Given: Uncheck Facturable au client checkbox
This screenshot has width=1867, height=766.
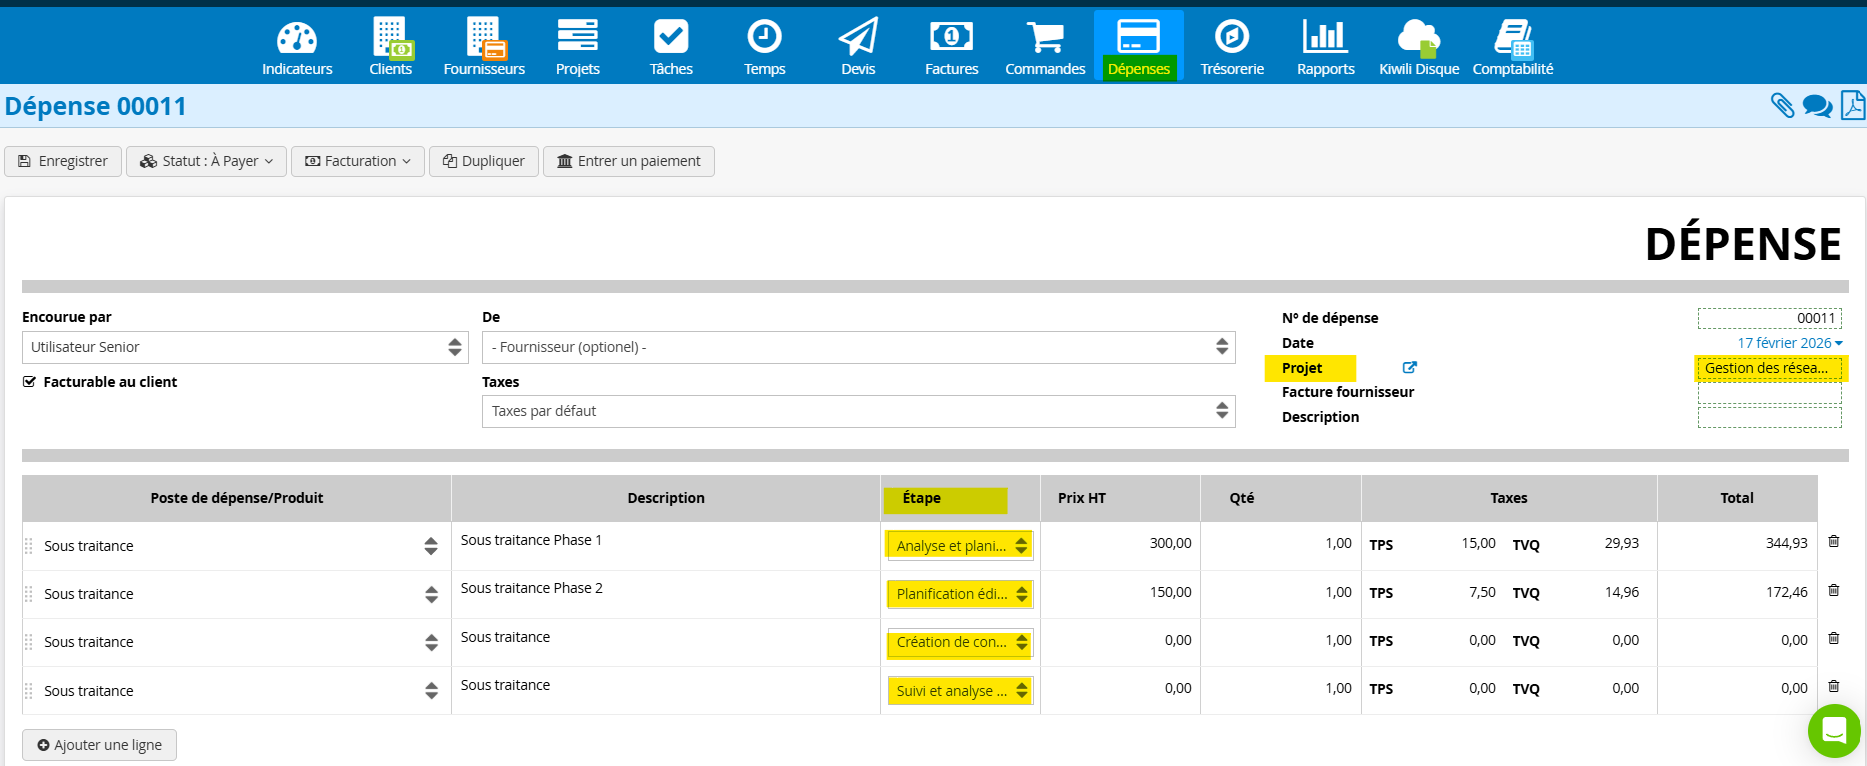Looking at the screenshot, I should click(x=30, y=382).
